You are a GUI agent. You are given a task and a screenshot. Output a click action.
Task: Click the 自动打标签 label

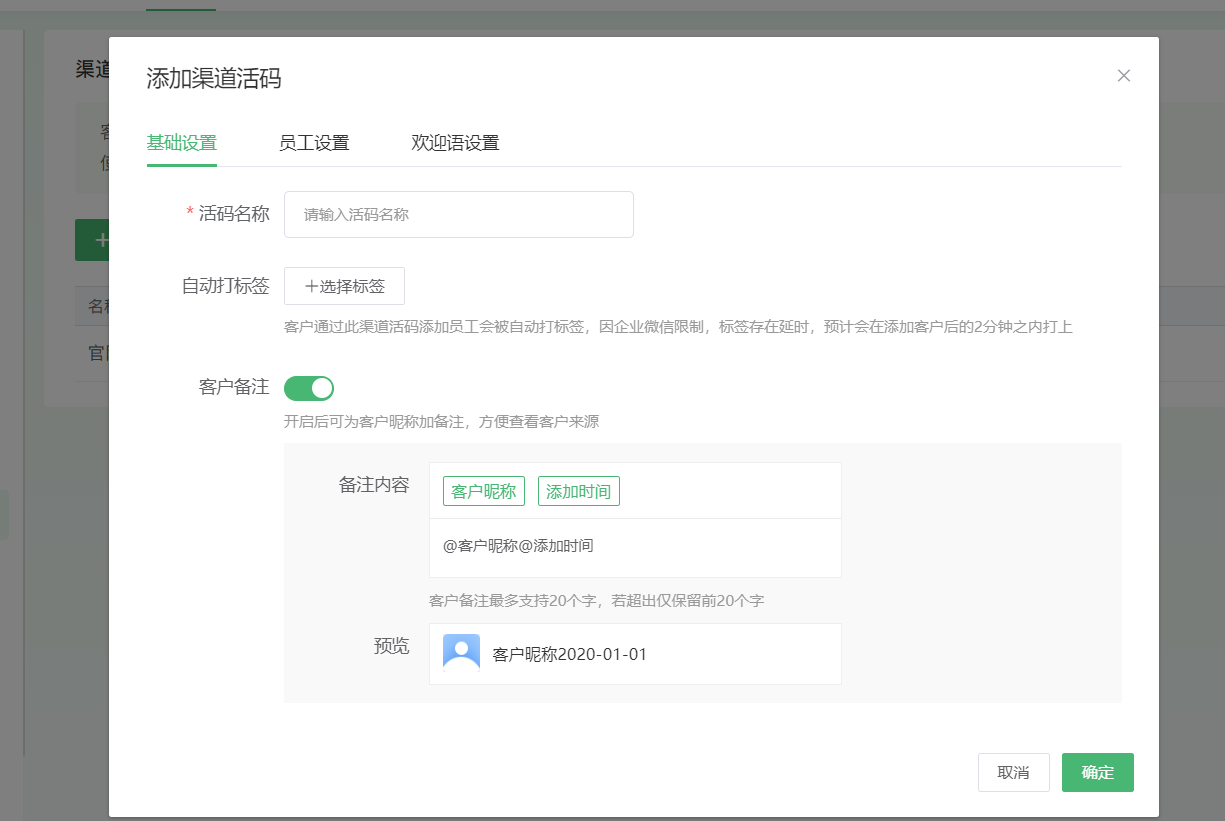click(x=225, y=286)
